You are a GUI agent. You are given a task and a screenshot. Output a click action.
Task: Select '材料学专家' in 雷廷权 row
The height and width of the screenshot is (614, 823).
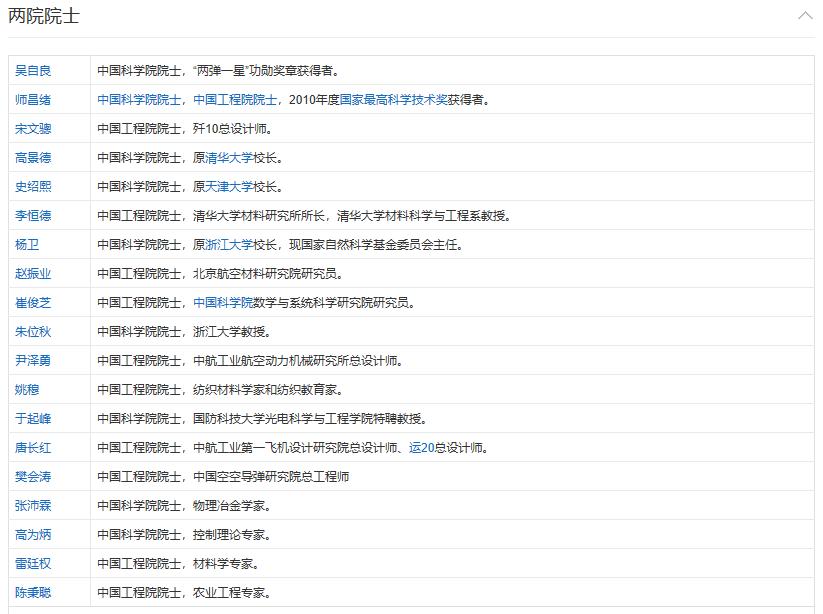pos(223,564)
